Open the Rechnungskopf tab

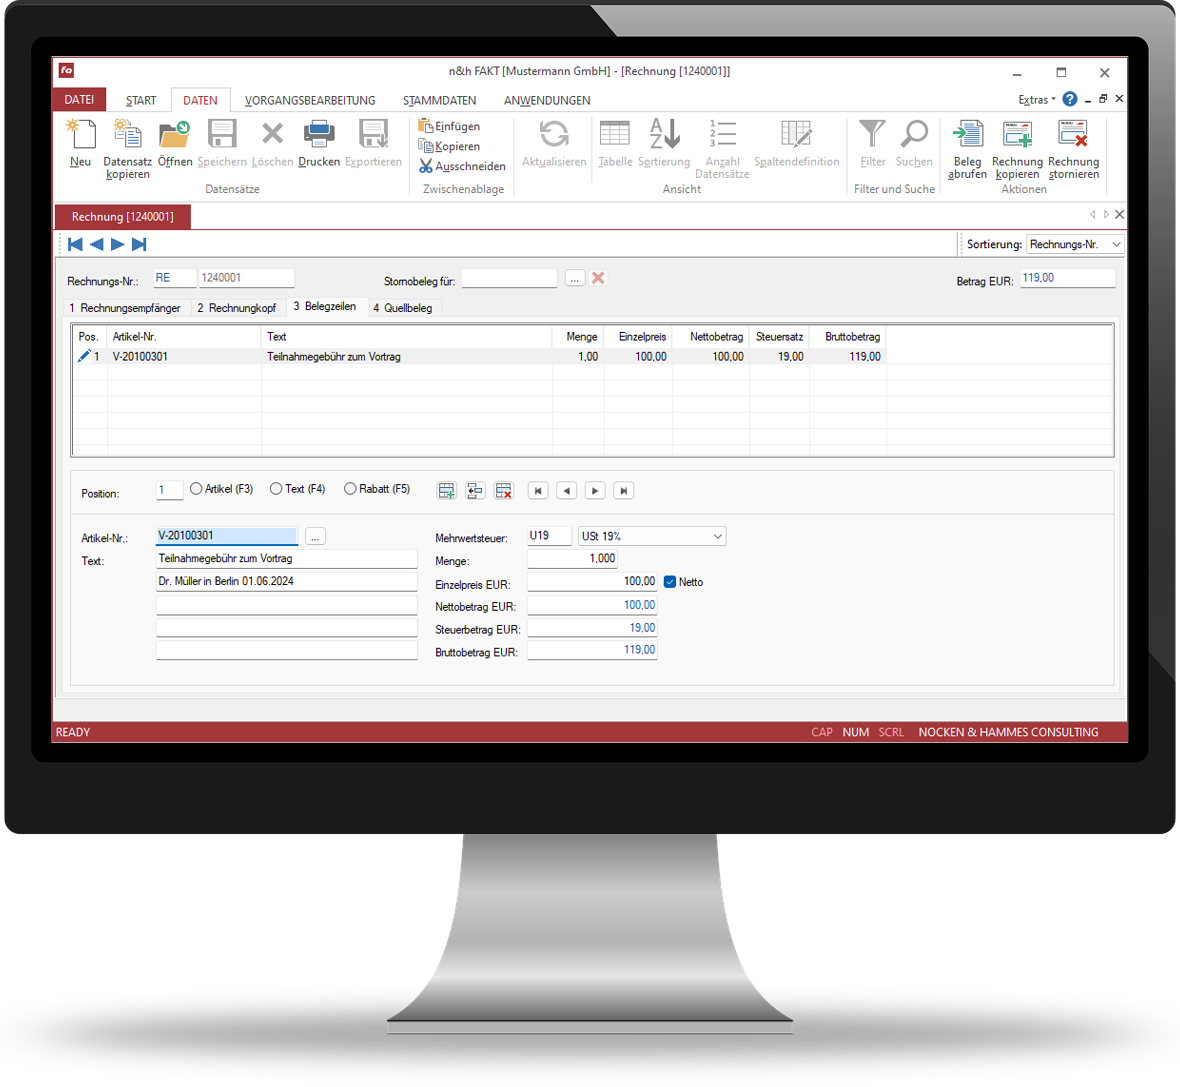[236, 308]
